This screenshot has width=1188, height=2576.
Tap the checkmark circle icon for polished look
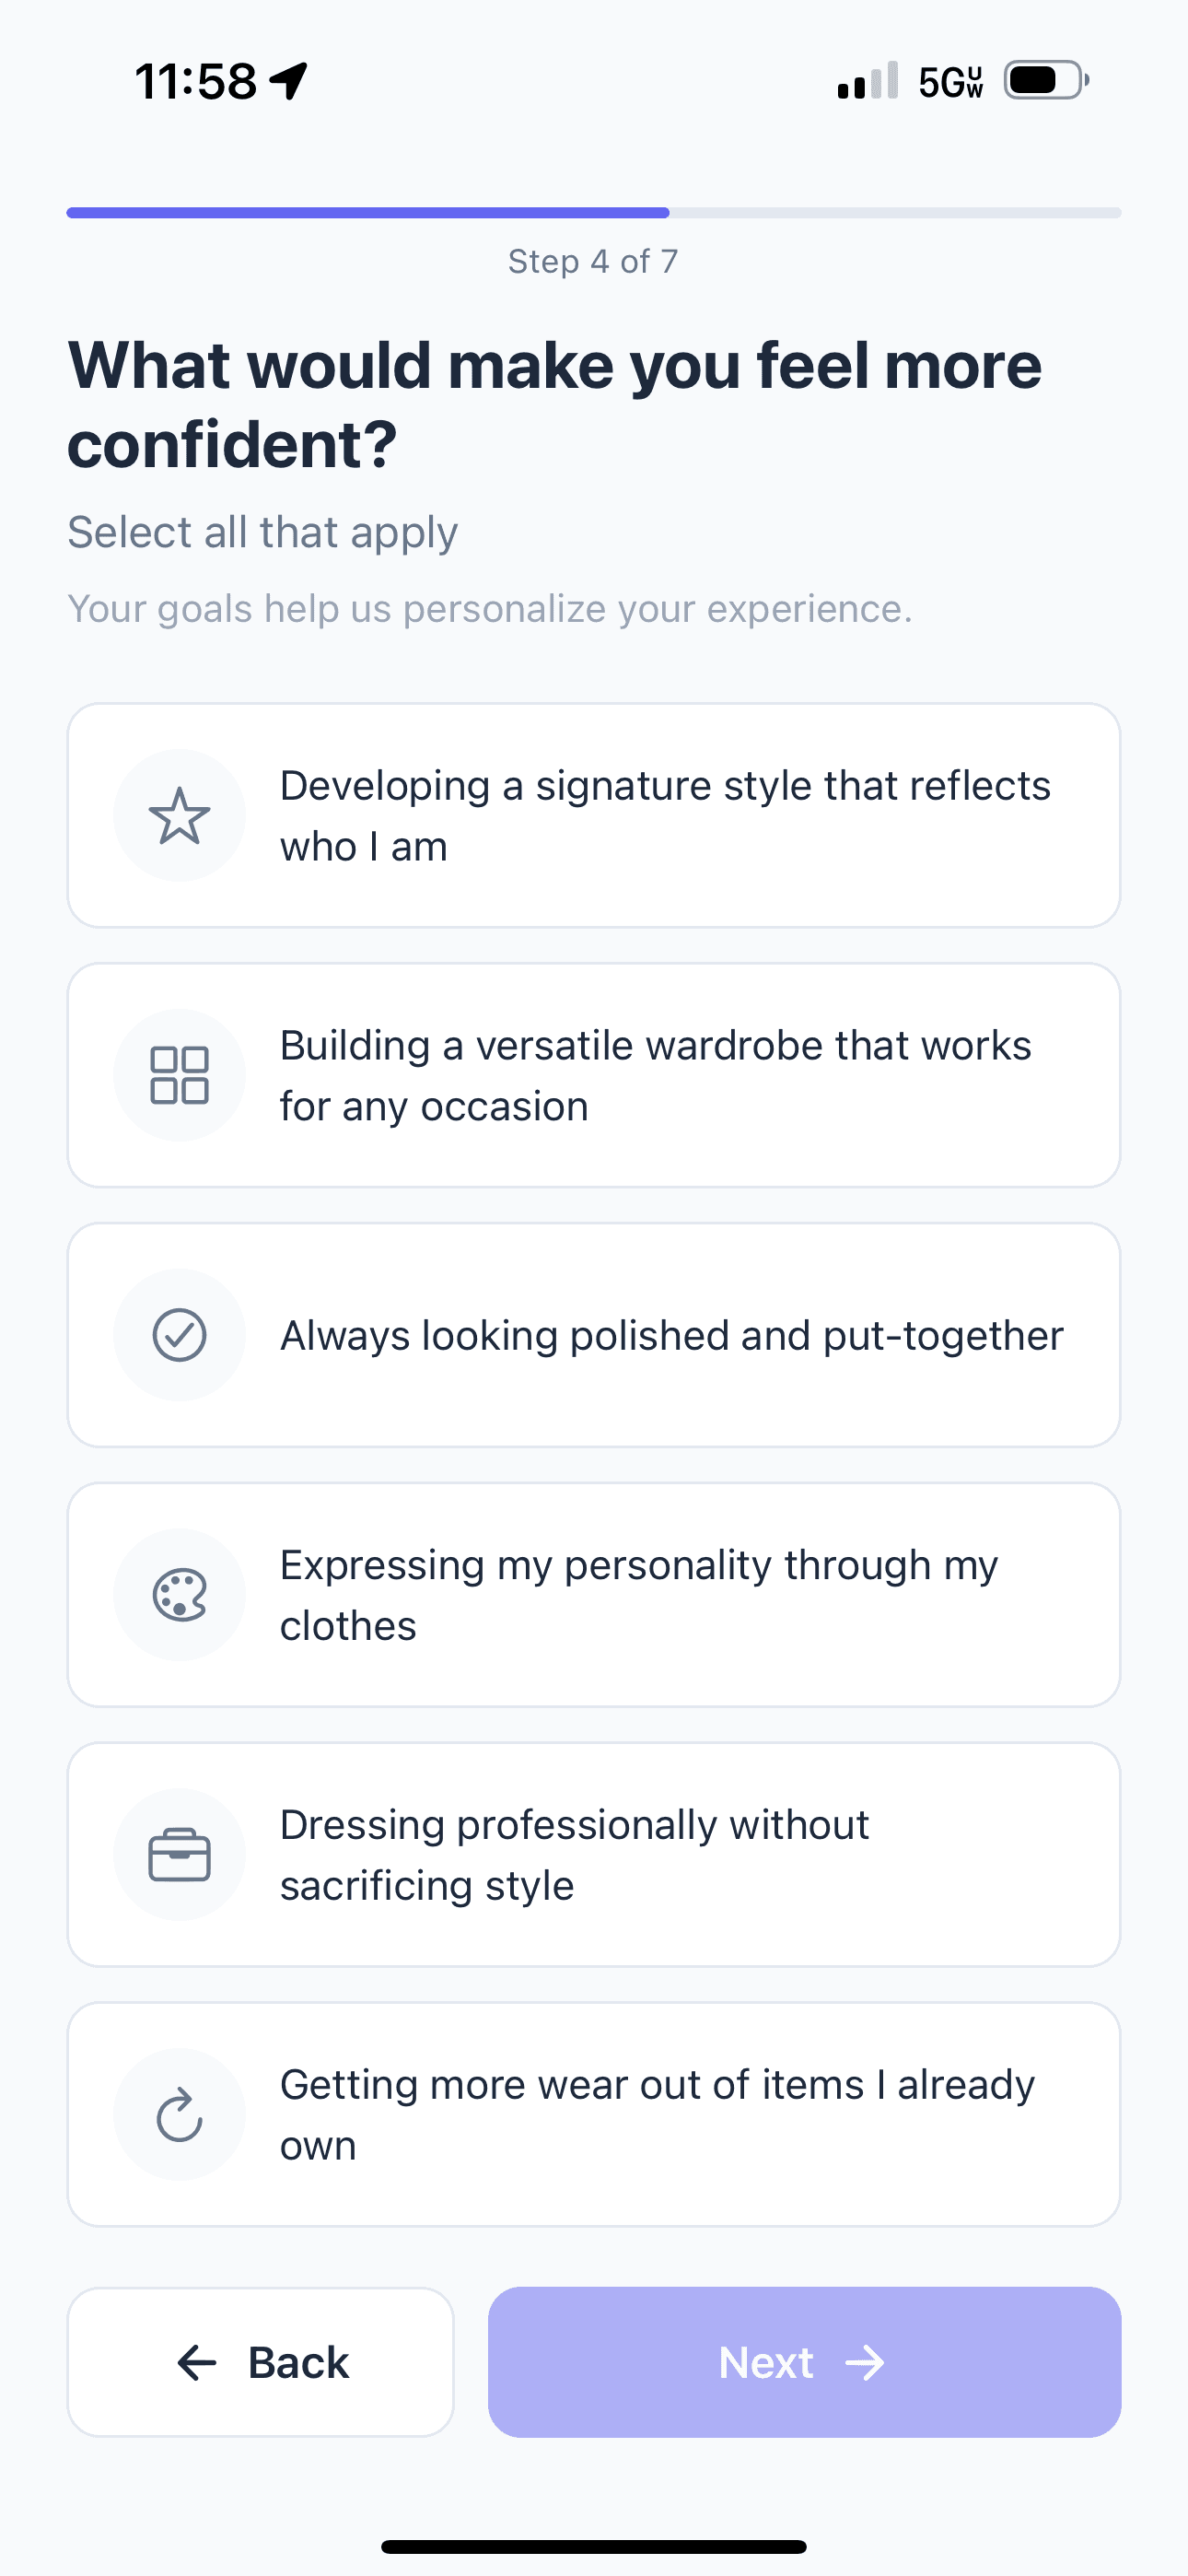179,1335
